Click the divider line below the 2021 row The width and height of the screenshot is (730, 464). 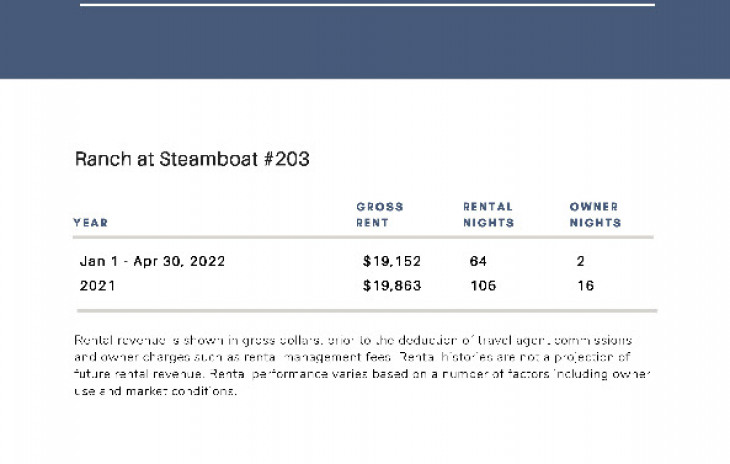click(367, 310)
